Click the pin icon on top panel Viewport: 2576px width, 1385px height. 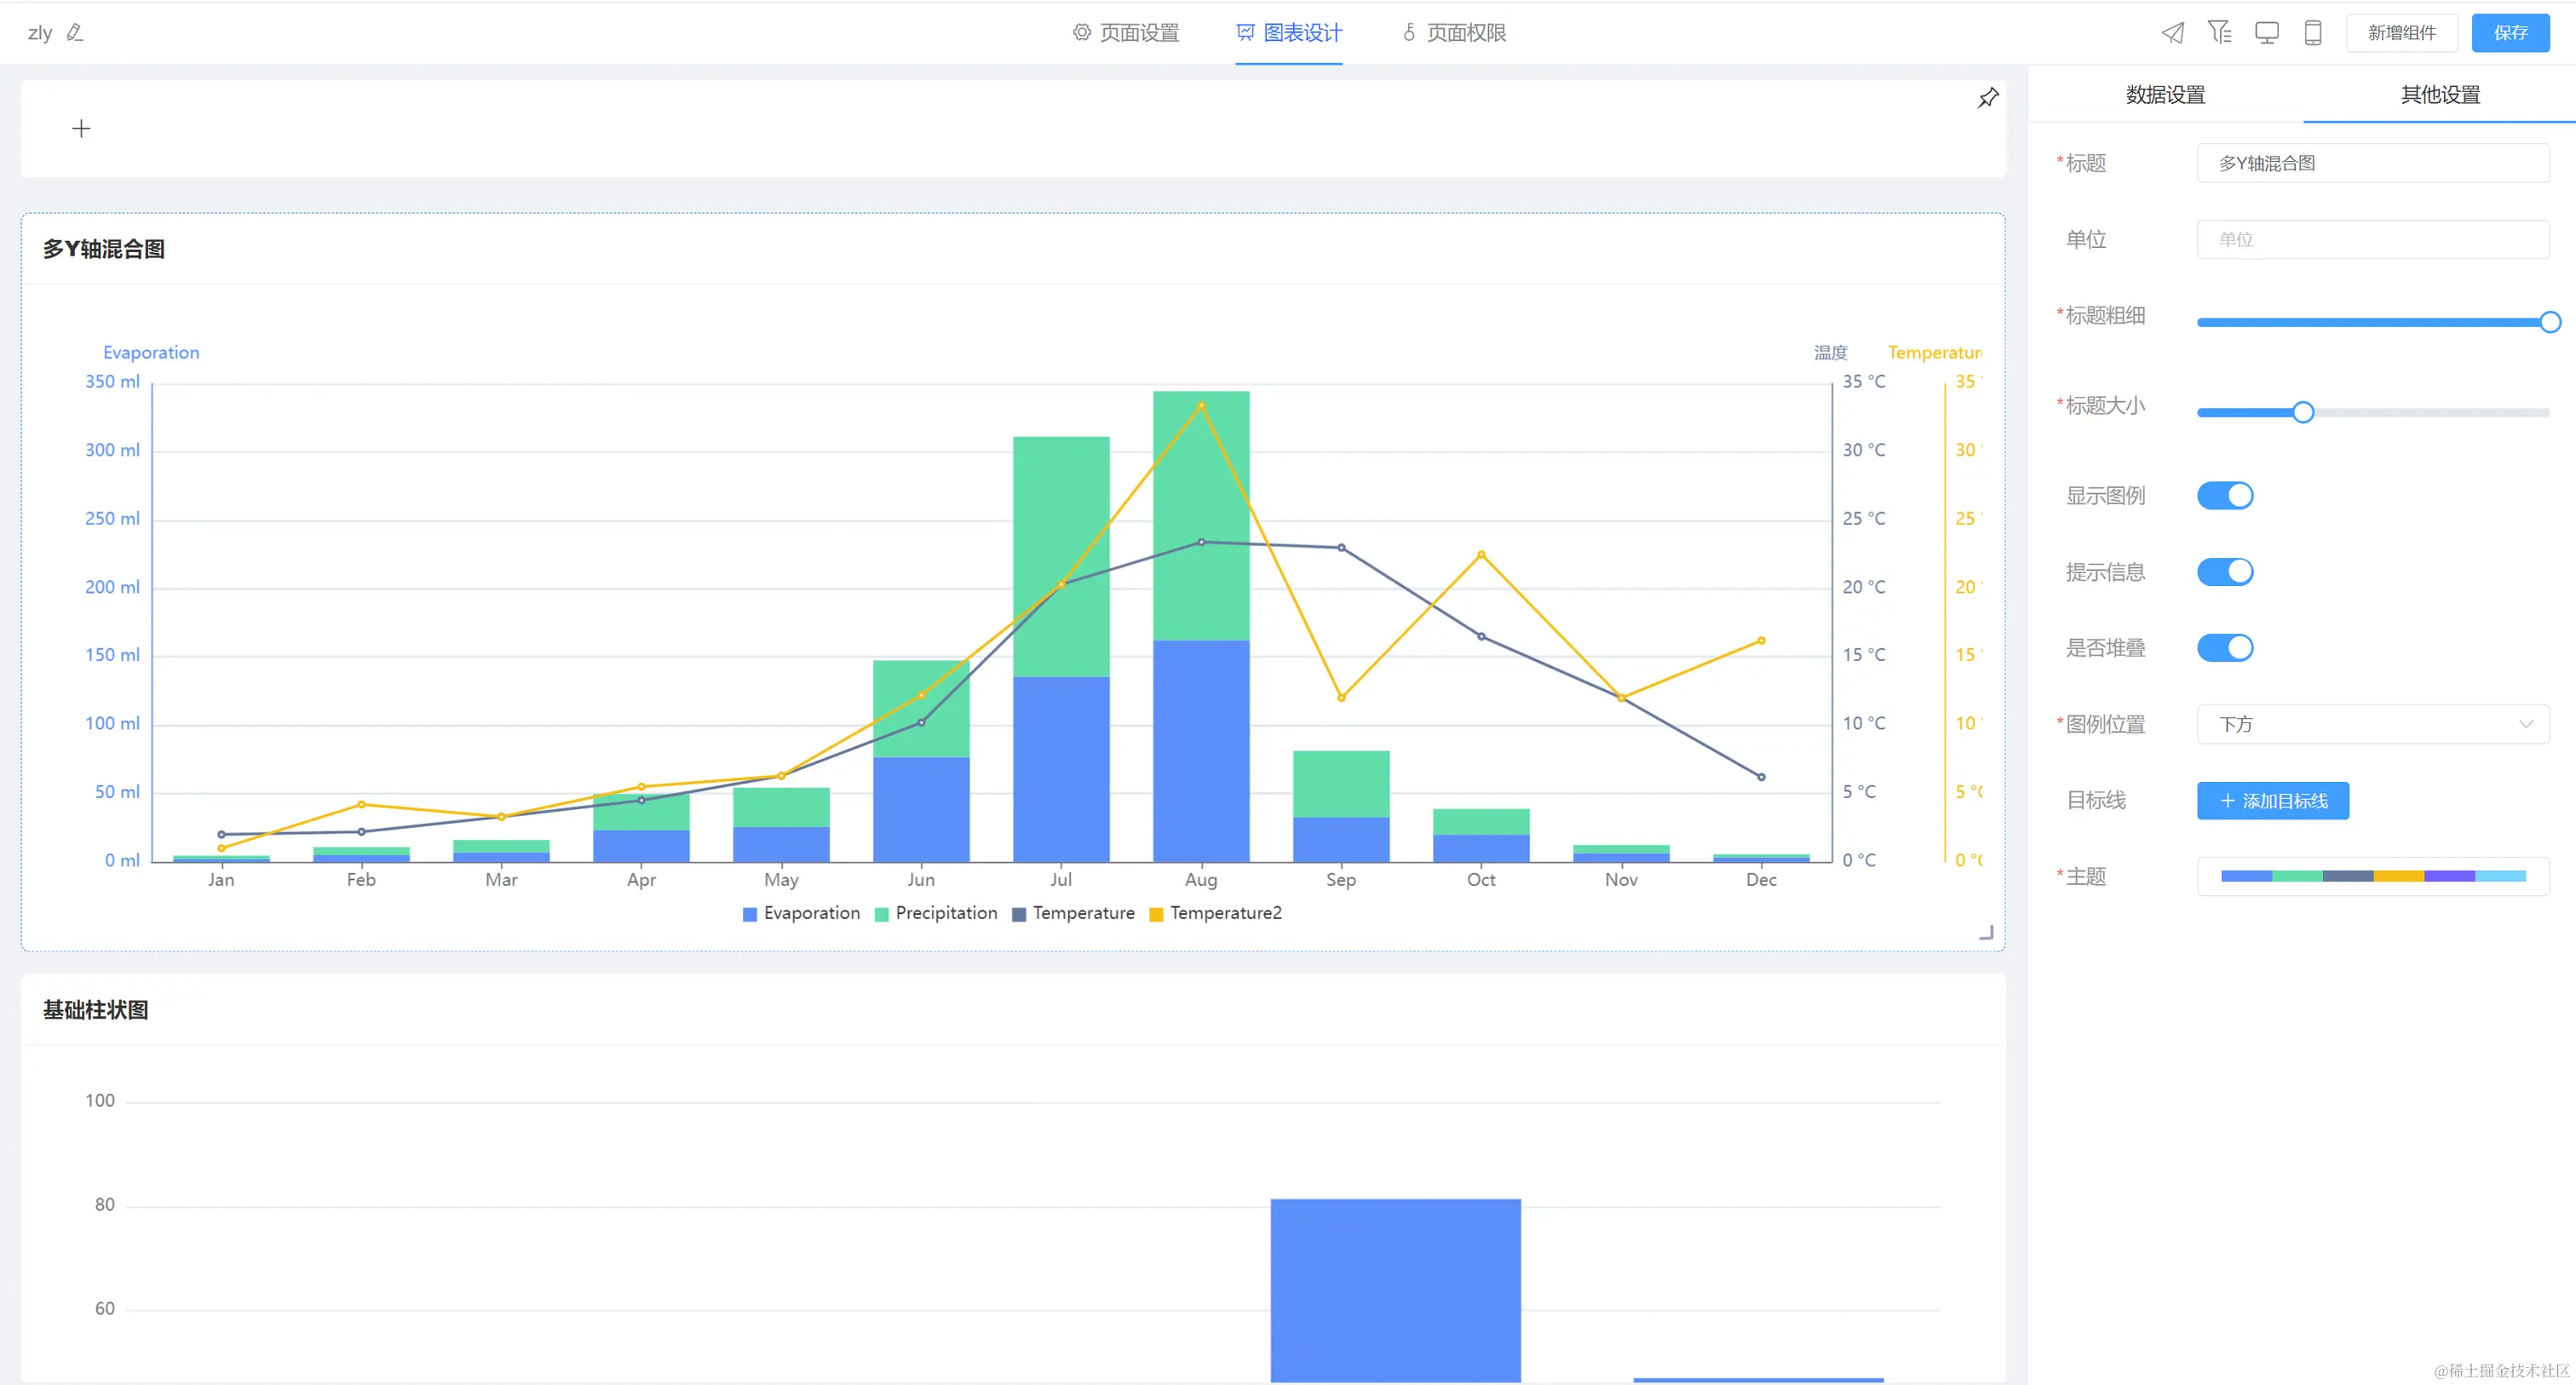click(x=1987, y=98)
